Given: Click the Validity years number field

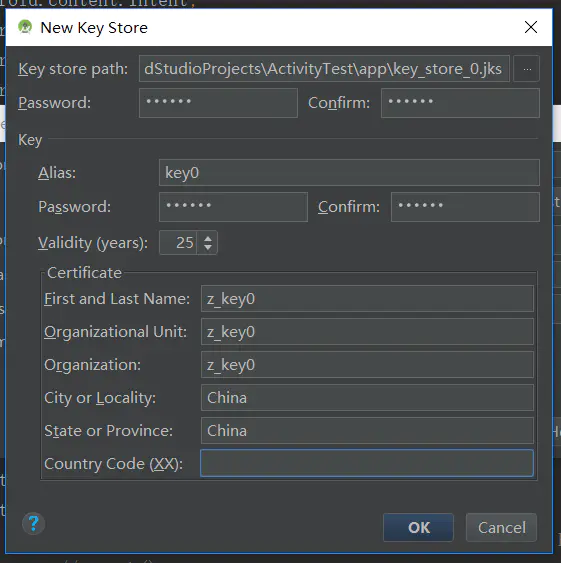Looking at the screenshot, I should tap(178, 243).
